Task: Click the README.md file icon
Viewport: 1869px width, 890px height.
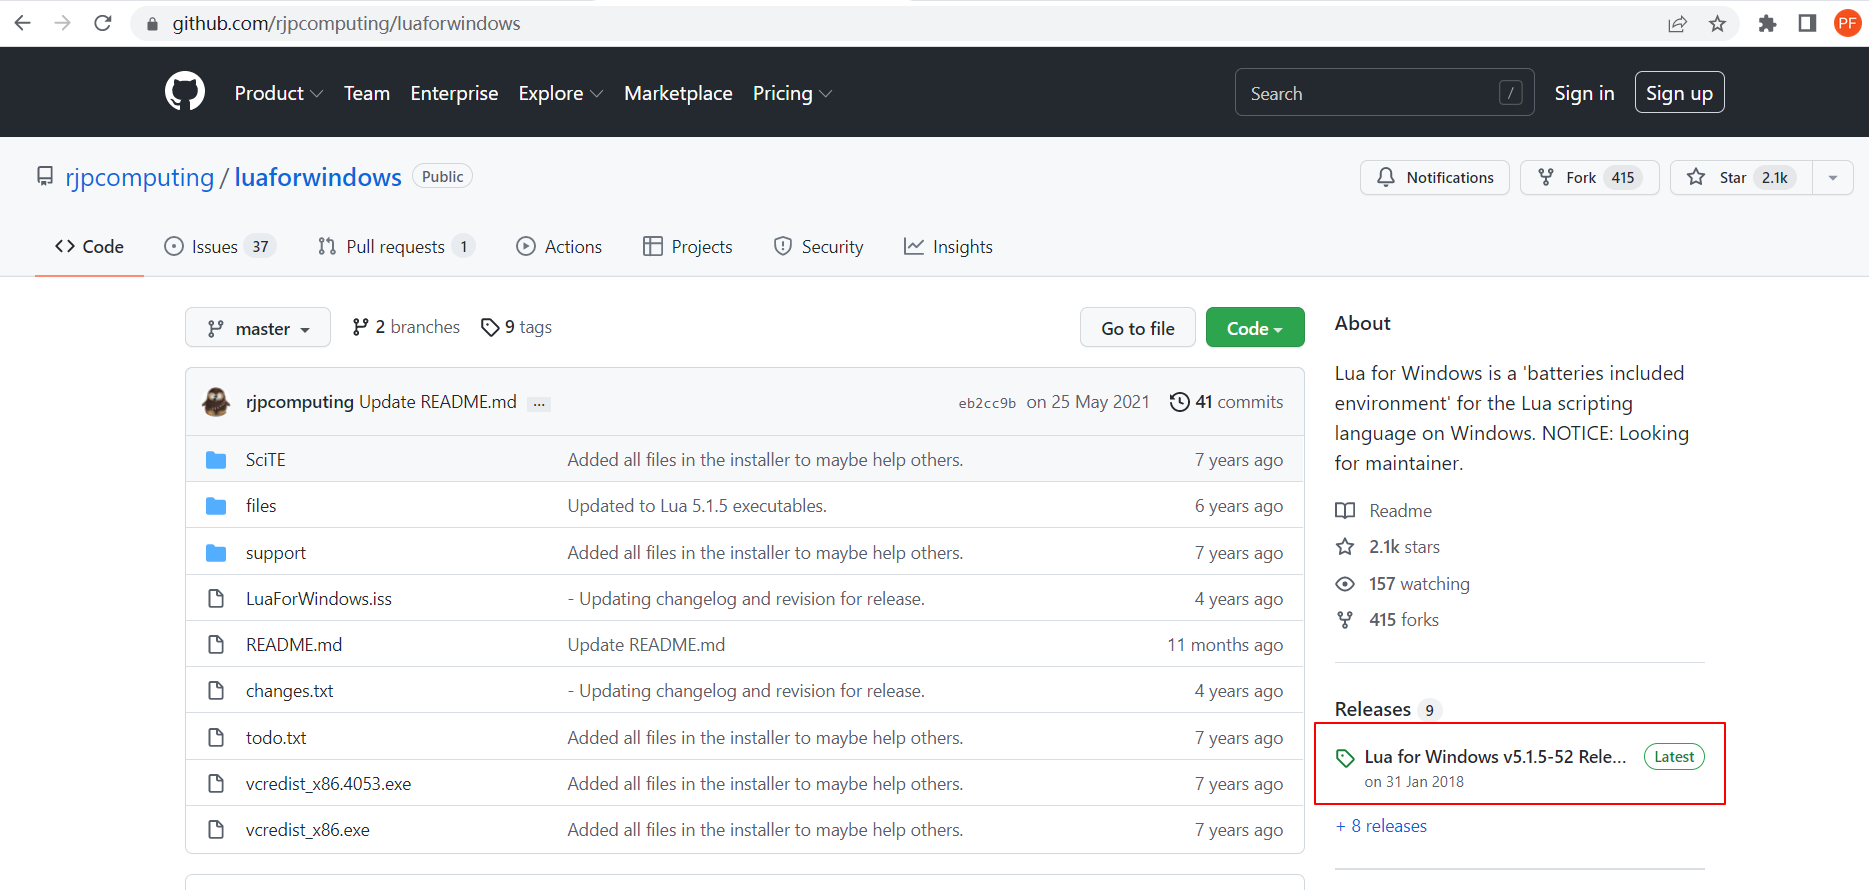Action: click(x=216, y=645)
